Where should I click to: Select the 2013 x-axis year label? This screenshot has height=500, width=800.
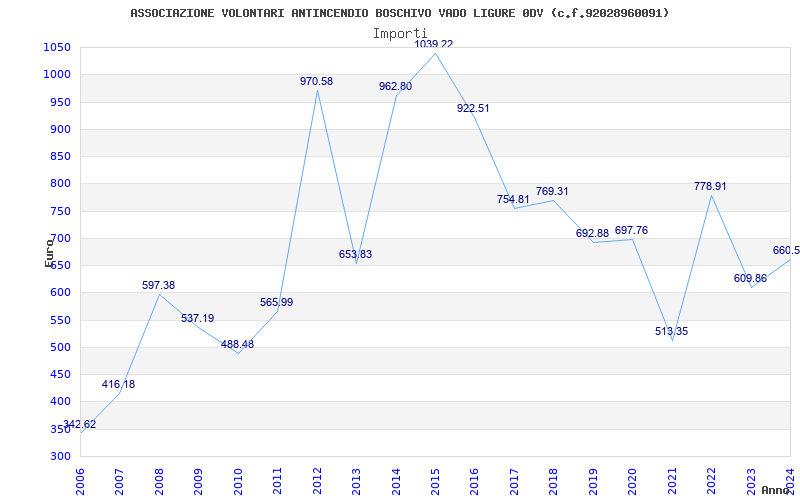coord(356,481)
